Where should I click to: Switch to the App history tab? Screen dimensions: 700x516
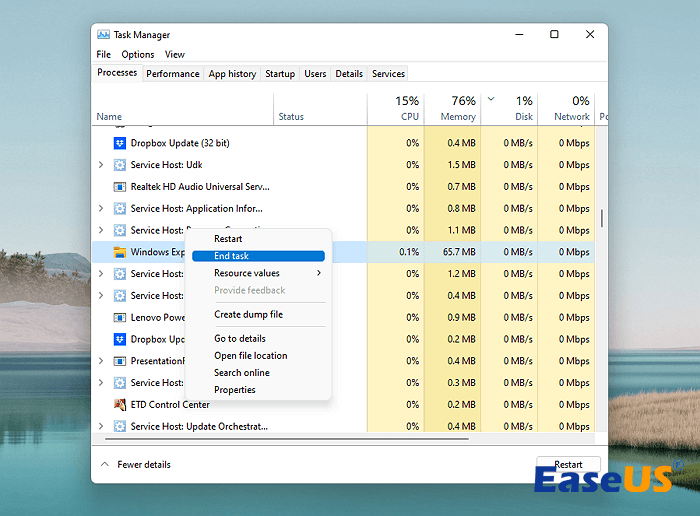tap(232, 74)
